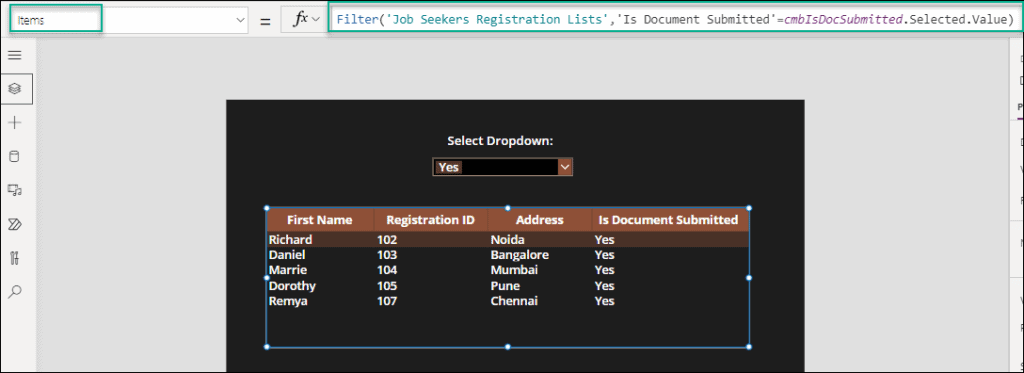Viewport: 1024px width, 373px height.
Task: Click registration ID 107
Action: coord(387,301)
